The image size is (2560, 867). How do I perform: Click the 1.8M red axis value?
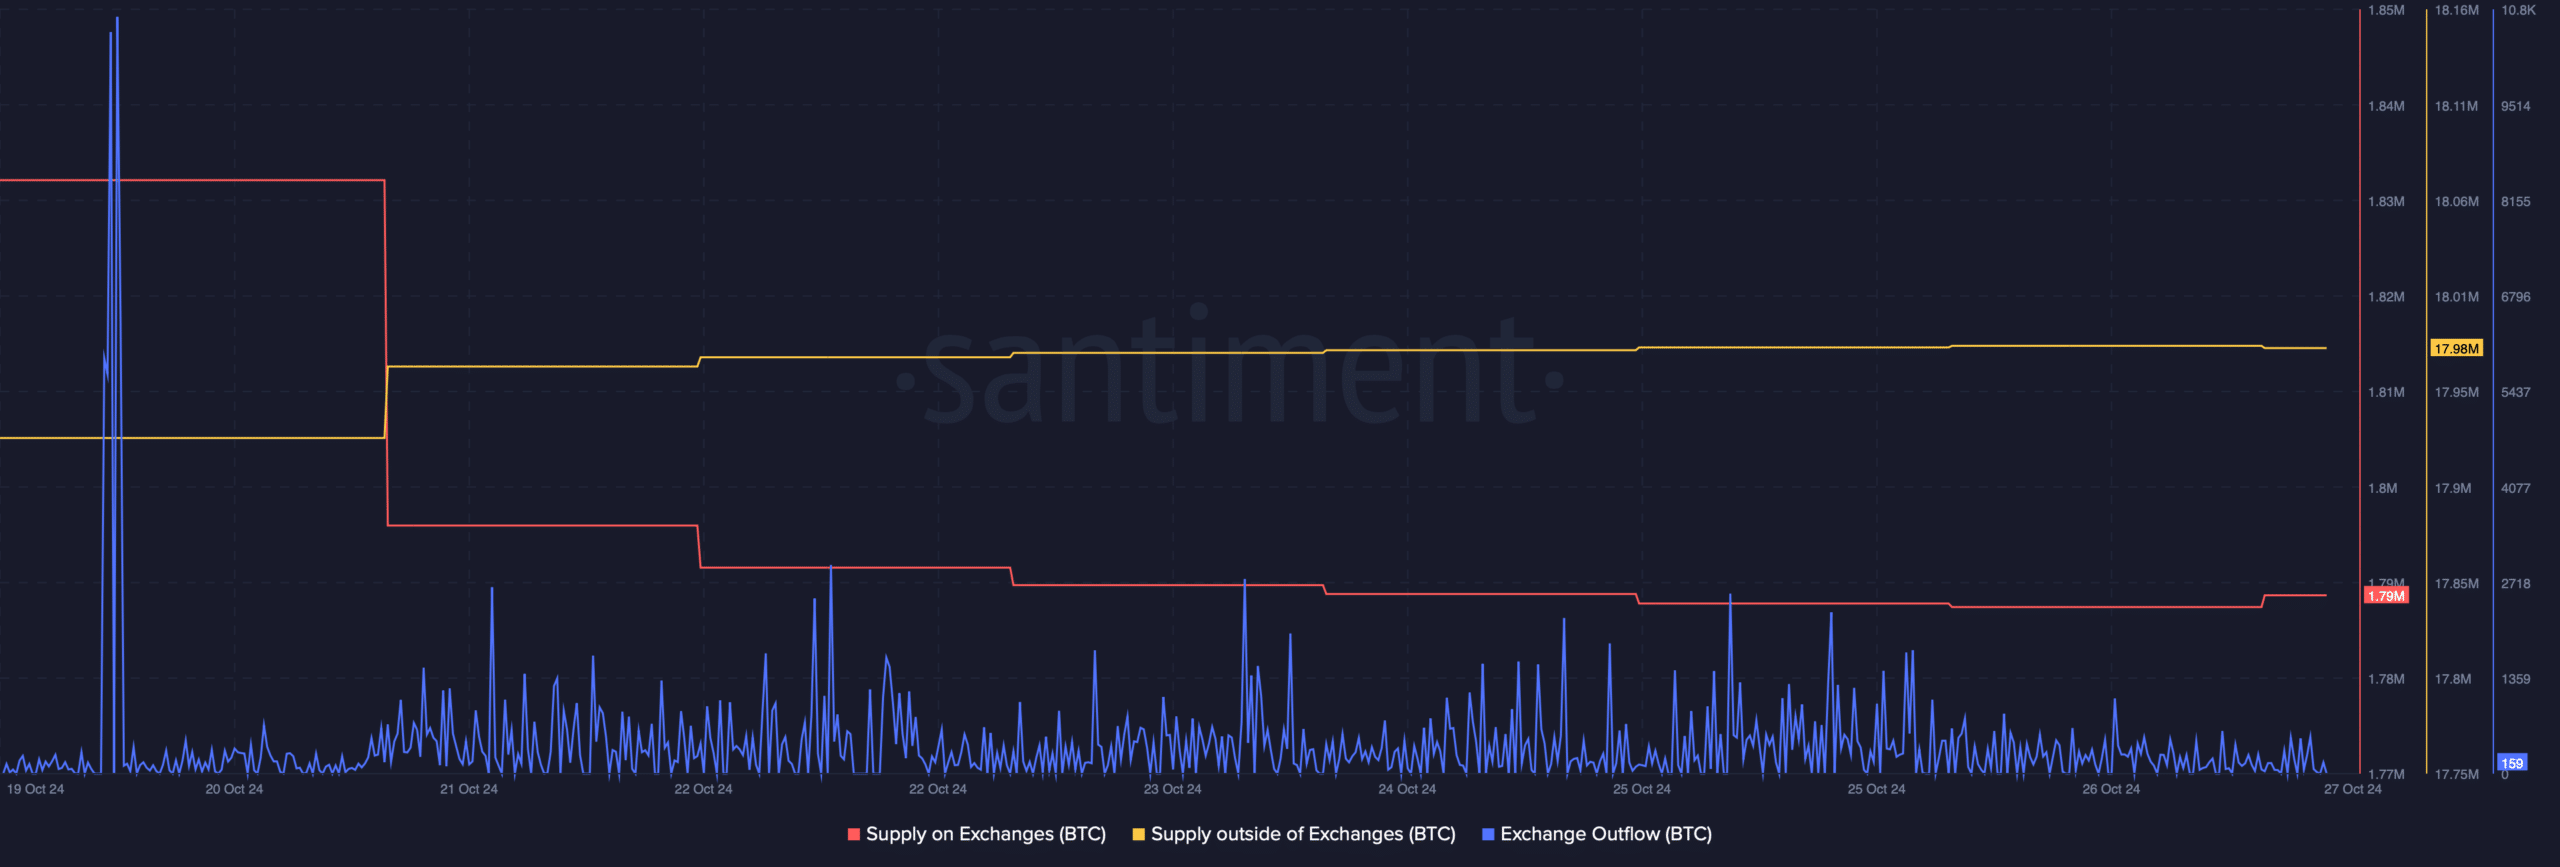click(2382, 488)
